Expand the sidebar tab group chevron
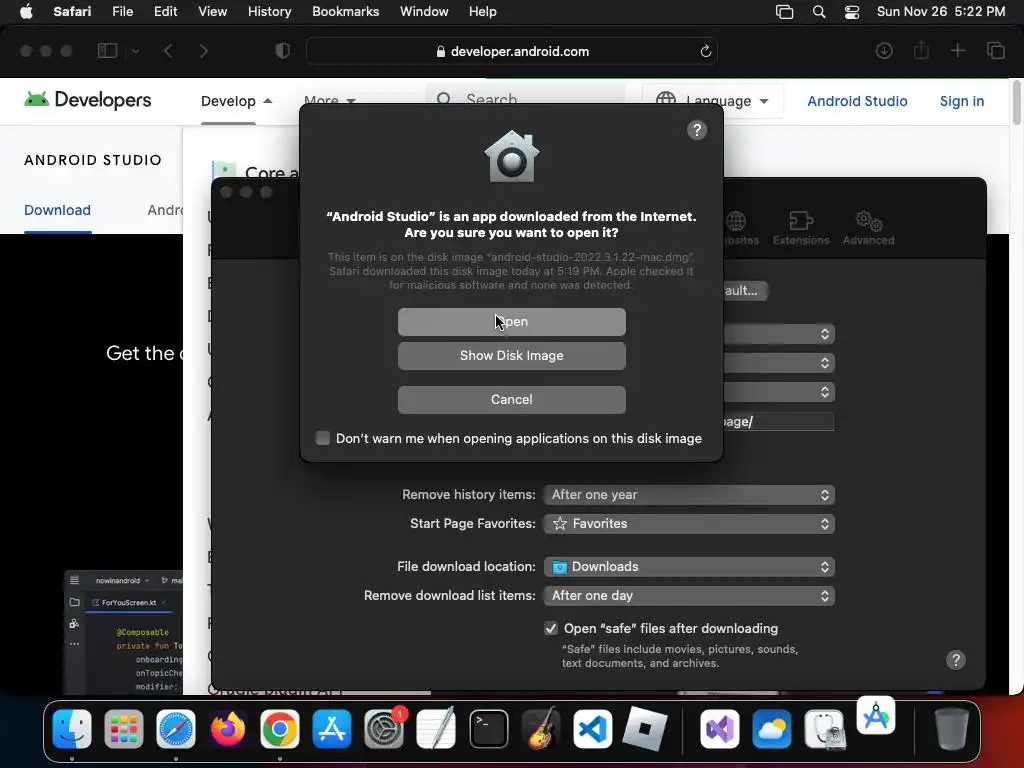Viewport: 1024px width, 768px height. point(135,51)
